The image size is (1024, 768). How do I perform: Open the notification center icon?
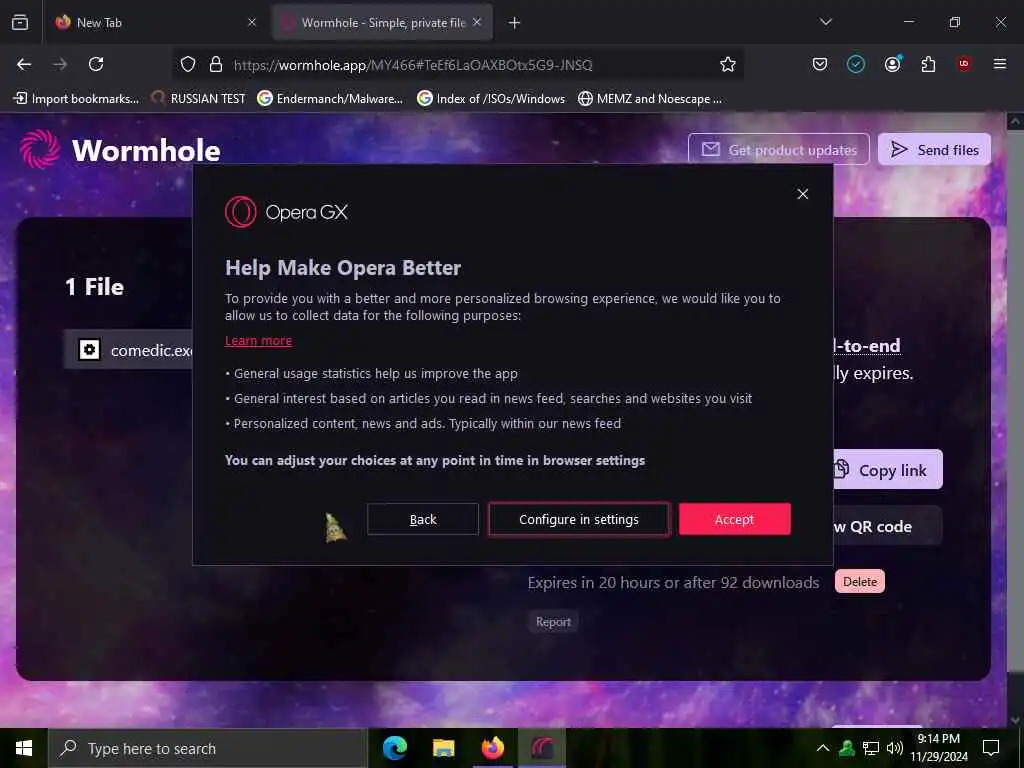pyautogui.click(x=991, y=748)
